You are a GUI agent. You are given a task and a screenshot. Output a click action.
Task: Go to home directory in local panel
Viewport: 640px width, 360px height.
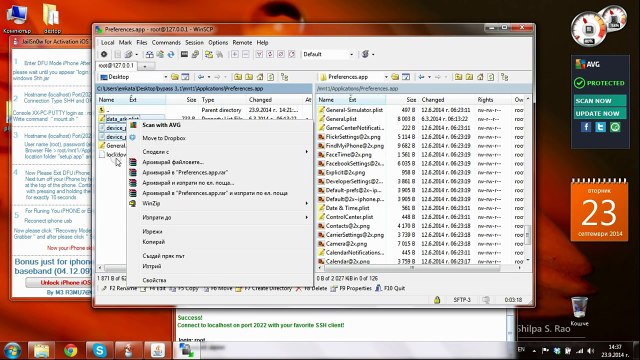point(260,77)
